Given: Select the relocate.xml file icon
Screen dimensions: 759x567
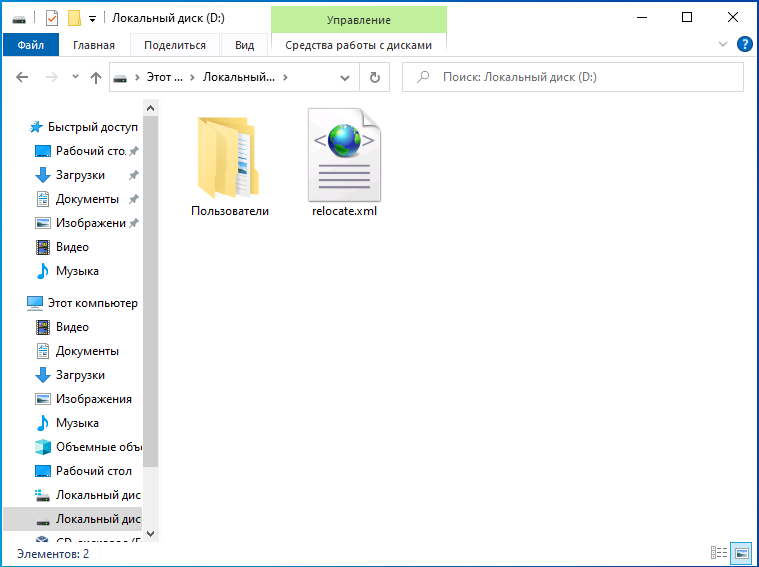Looking at the screenshot, I should (x=344, y=154).
